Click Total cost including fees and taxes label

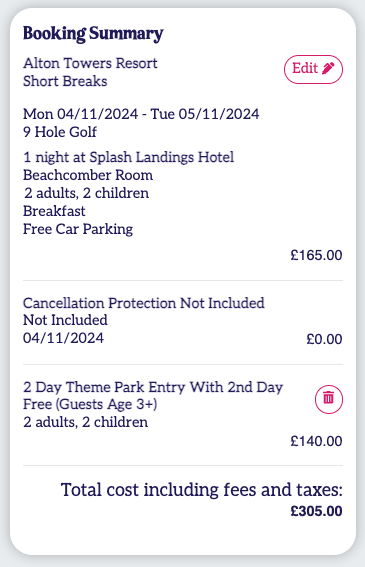pyautogui.click(x=202, y=490)
